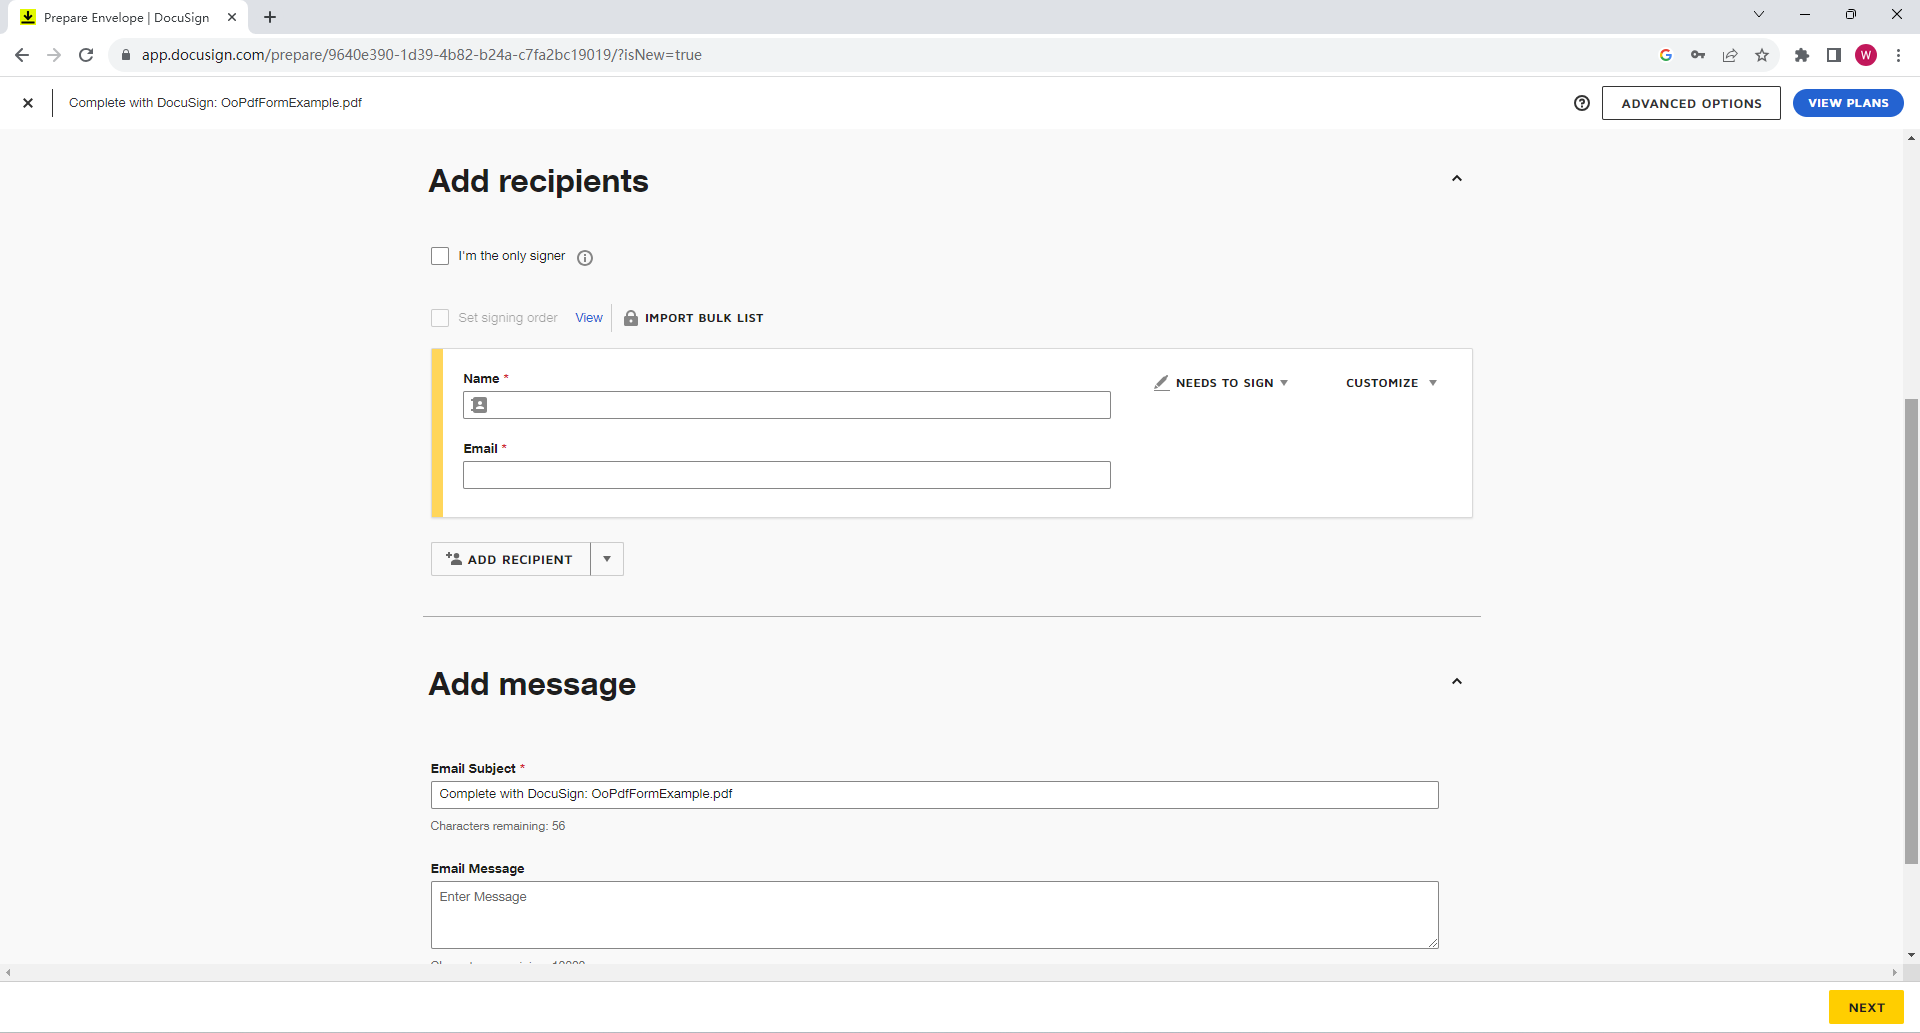The height and width of the screenshot is (1033, 1920).
Task: Go forward with browser forward arrow
Action: (x=54, y=55)
